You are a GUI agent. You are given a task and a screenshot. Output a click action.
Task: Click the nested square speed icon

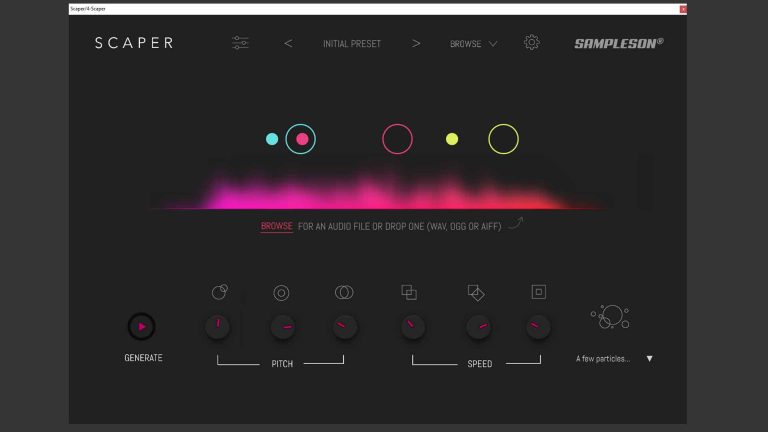[539, 292]
